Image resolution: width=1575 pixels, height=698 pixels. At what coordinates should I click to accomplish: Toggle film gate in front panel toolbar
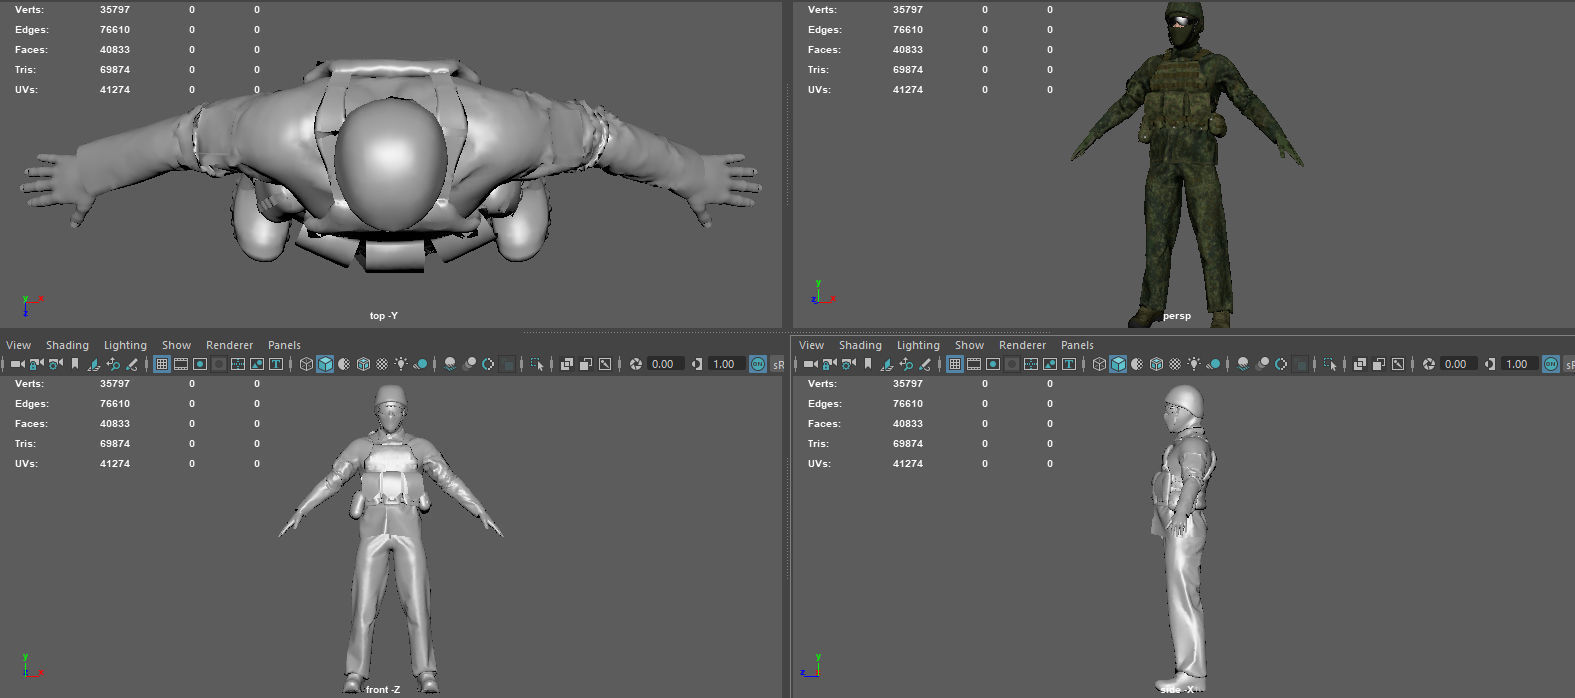[x=181, y=364]
